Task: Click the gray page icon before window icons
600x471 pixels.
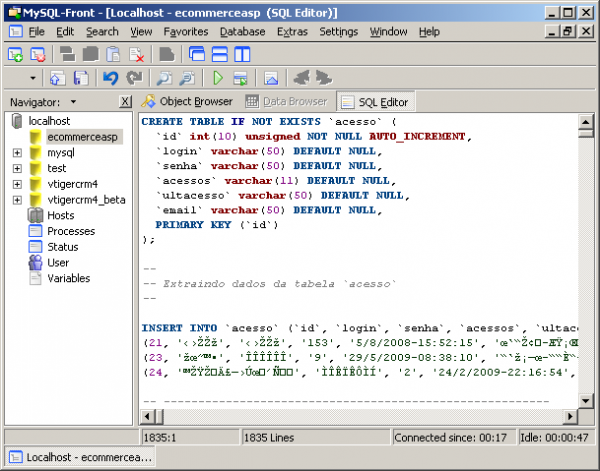Action: [x=166, y=54]
